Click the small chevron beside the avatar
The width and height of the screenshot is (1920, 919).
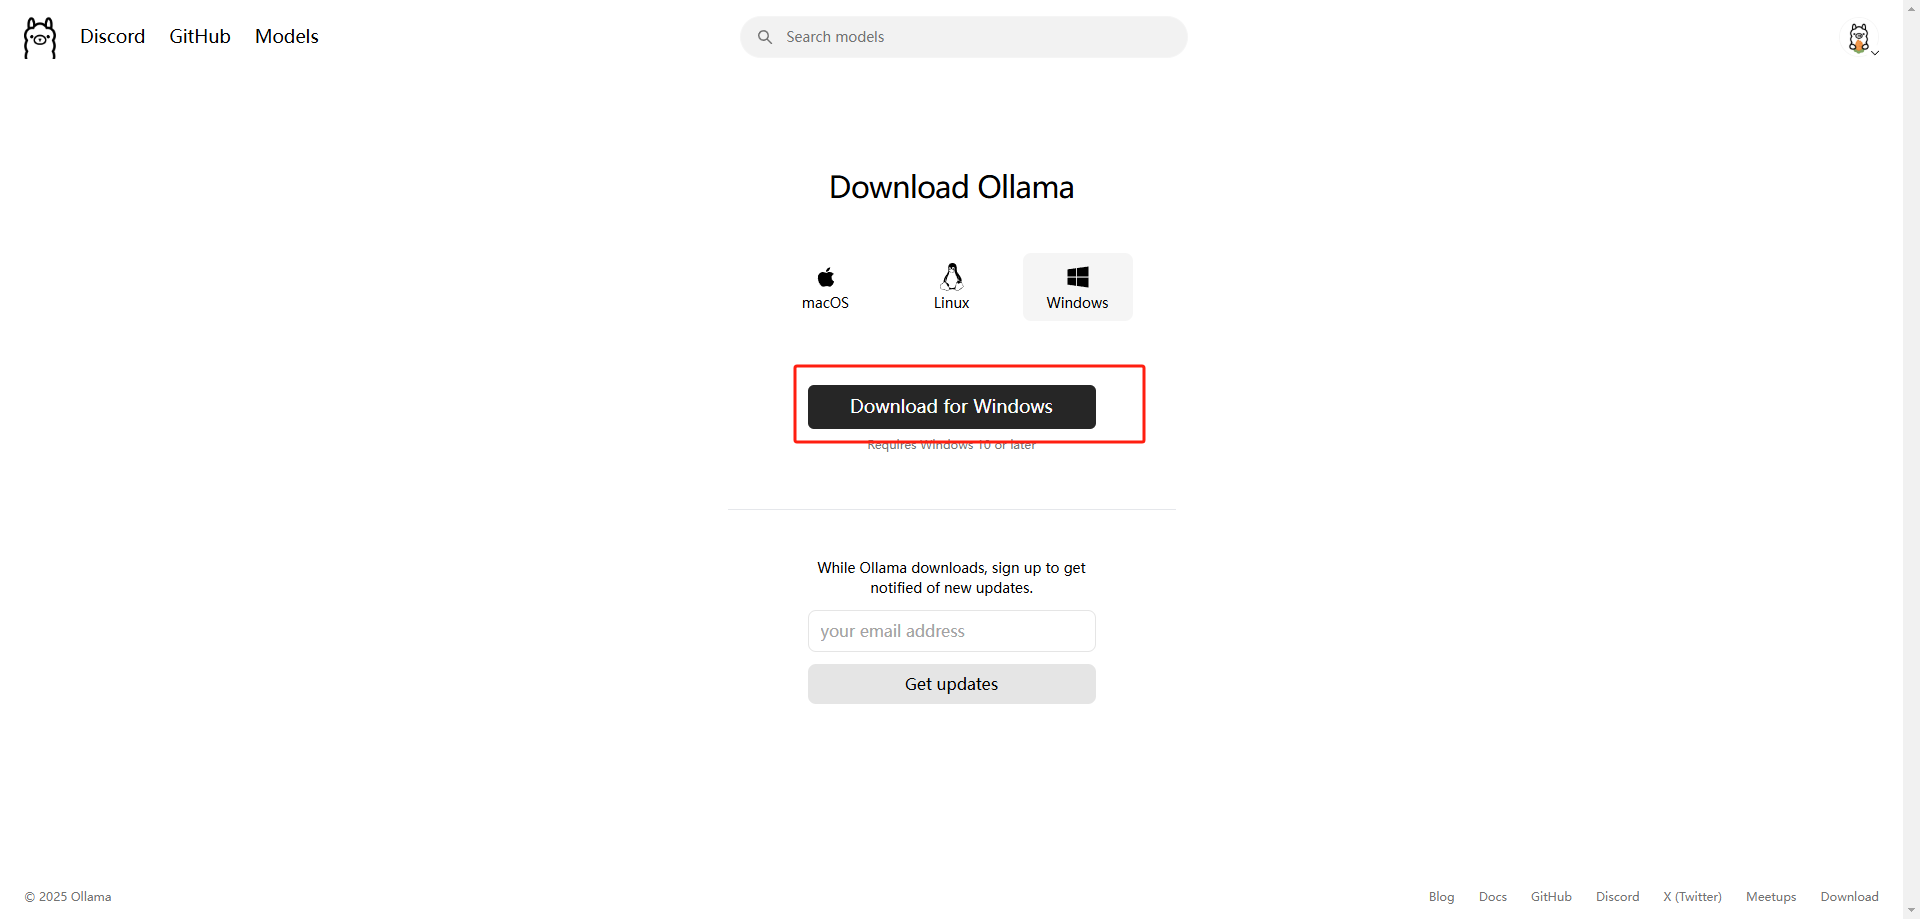1875,52
